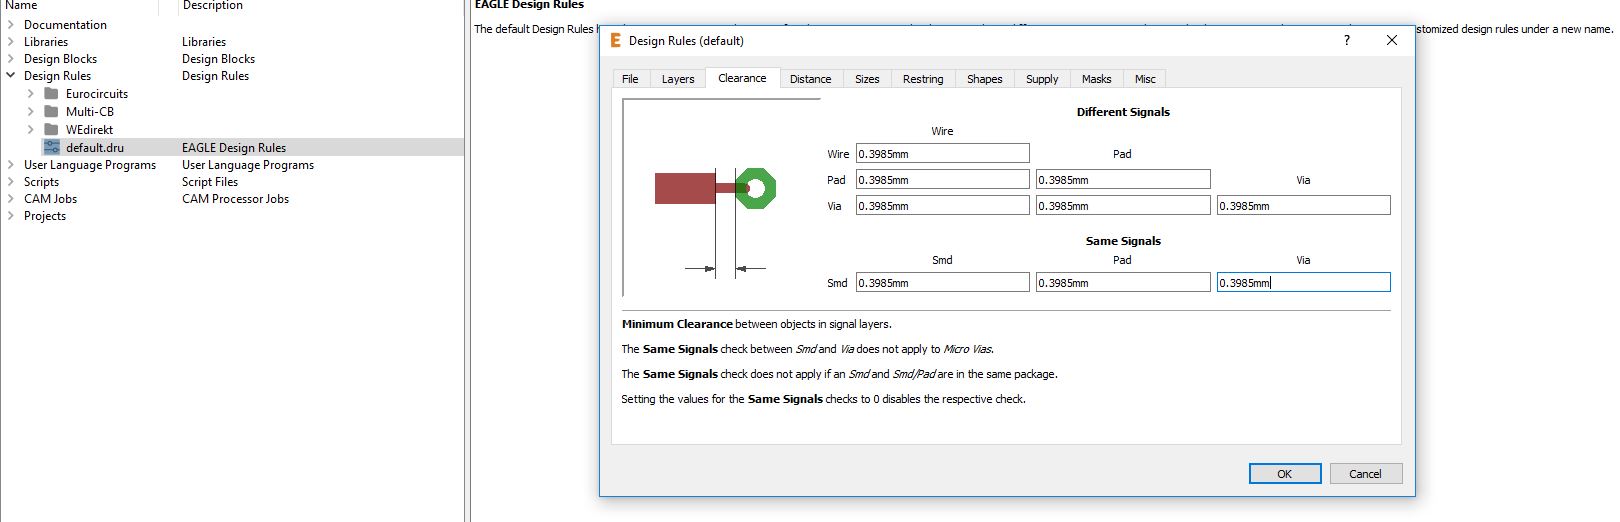Click 'EAGLE Design Rules' description text
Viewport: 1620px width, 522px height.
(x=234, y=147)
